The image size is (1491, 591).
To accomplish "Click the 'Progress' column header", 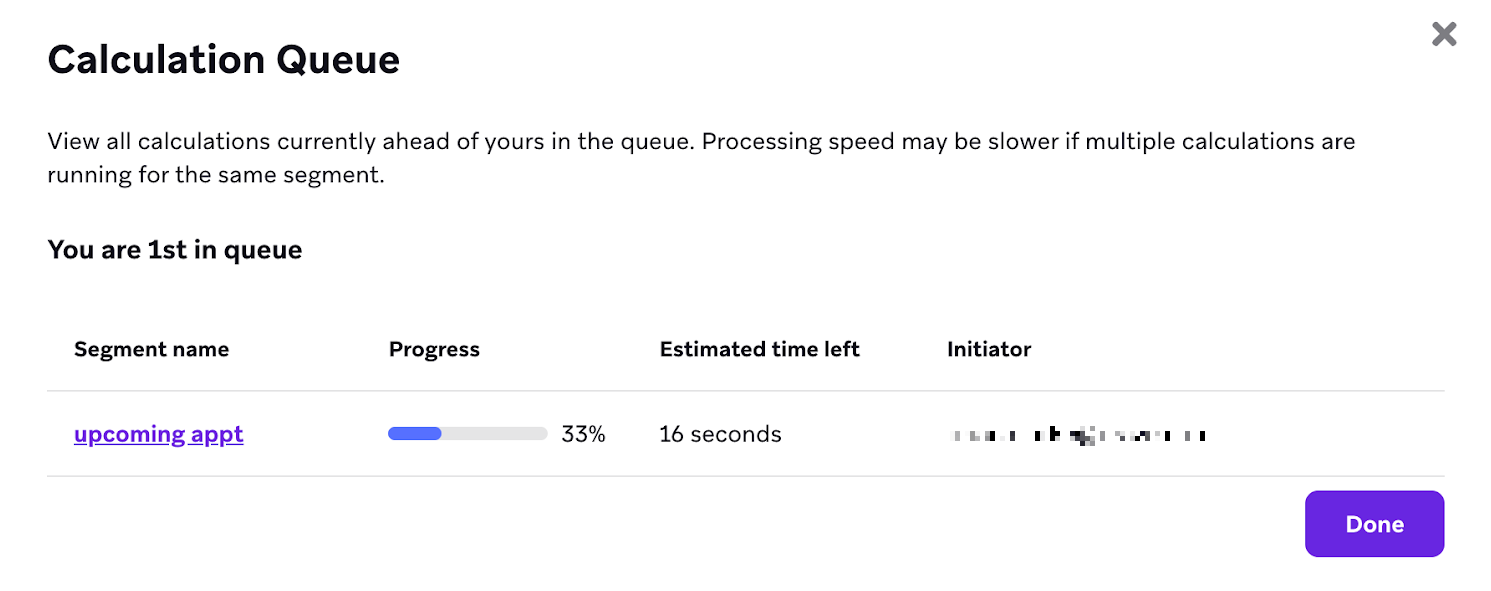I will [x=434, y=349].
